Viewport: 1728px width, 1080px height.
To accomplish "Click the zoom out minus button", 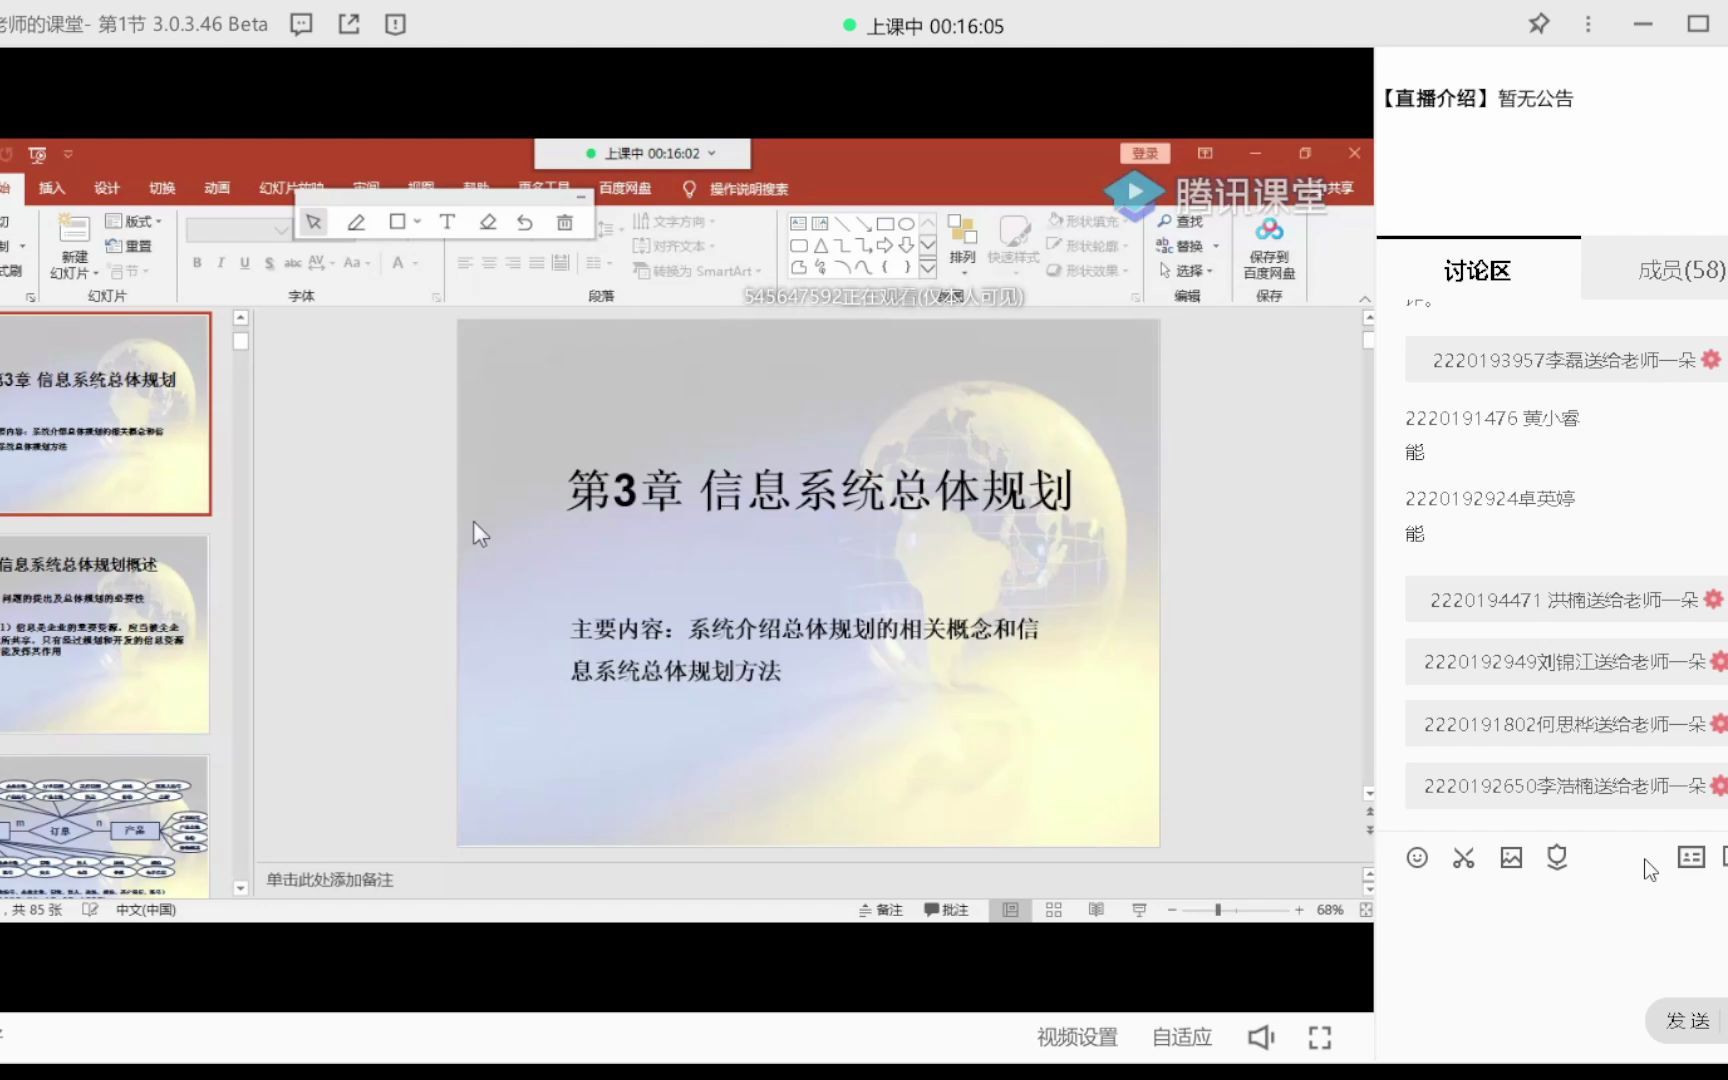I will 1172,909.
